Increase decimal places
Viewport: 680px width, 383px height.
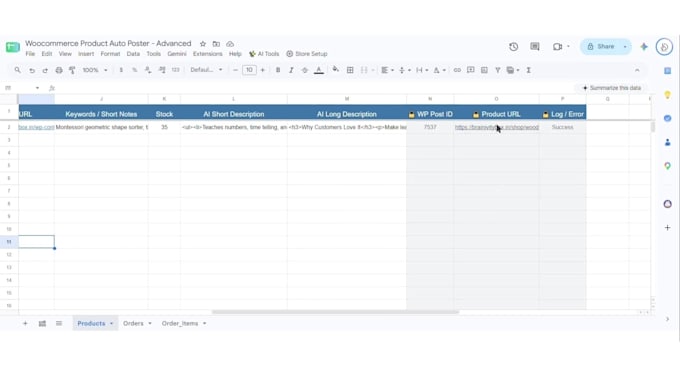(x=162, y=70)
